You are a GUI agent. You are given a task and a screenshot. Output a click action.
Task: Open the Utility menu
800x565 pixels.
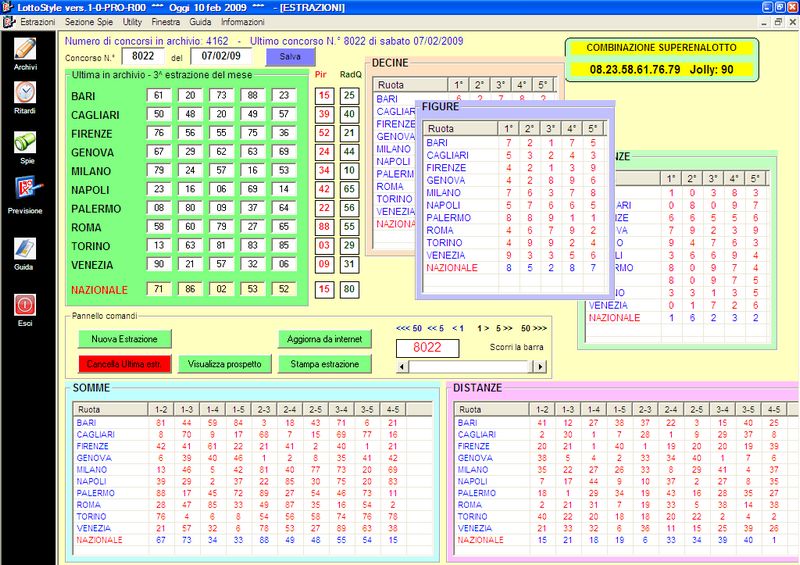[132, 22]
